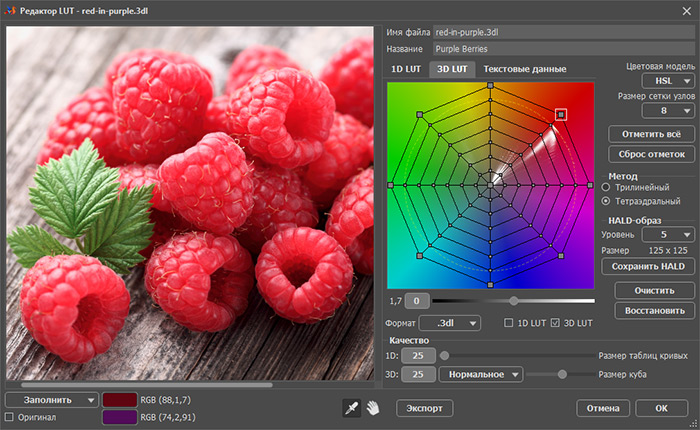
Task: Open the Нормальное quality dropdown
Action: pyautogui.click(x=481, y=374)
